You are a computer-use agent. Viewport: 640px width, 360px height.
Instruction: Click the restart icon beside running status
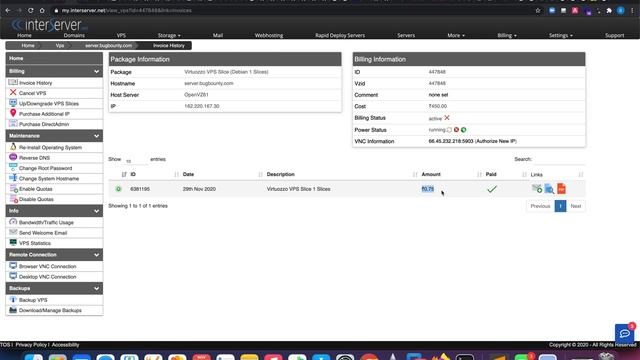[x=449, y=130]
